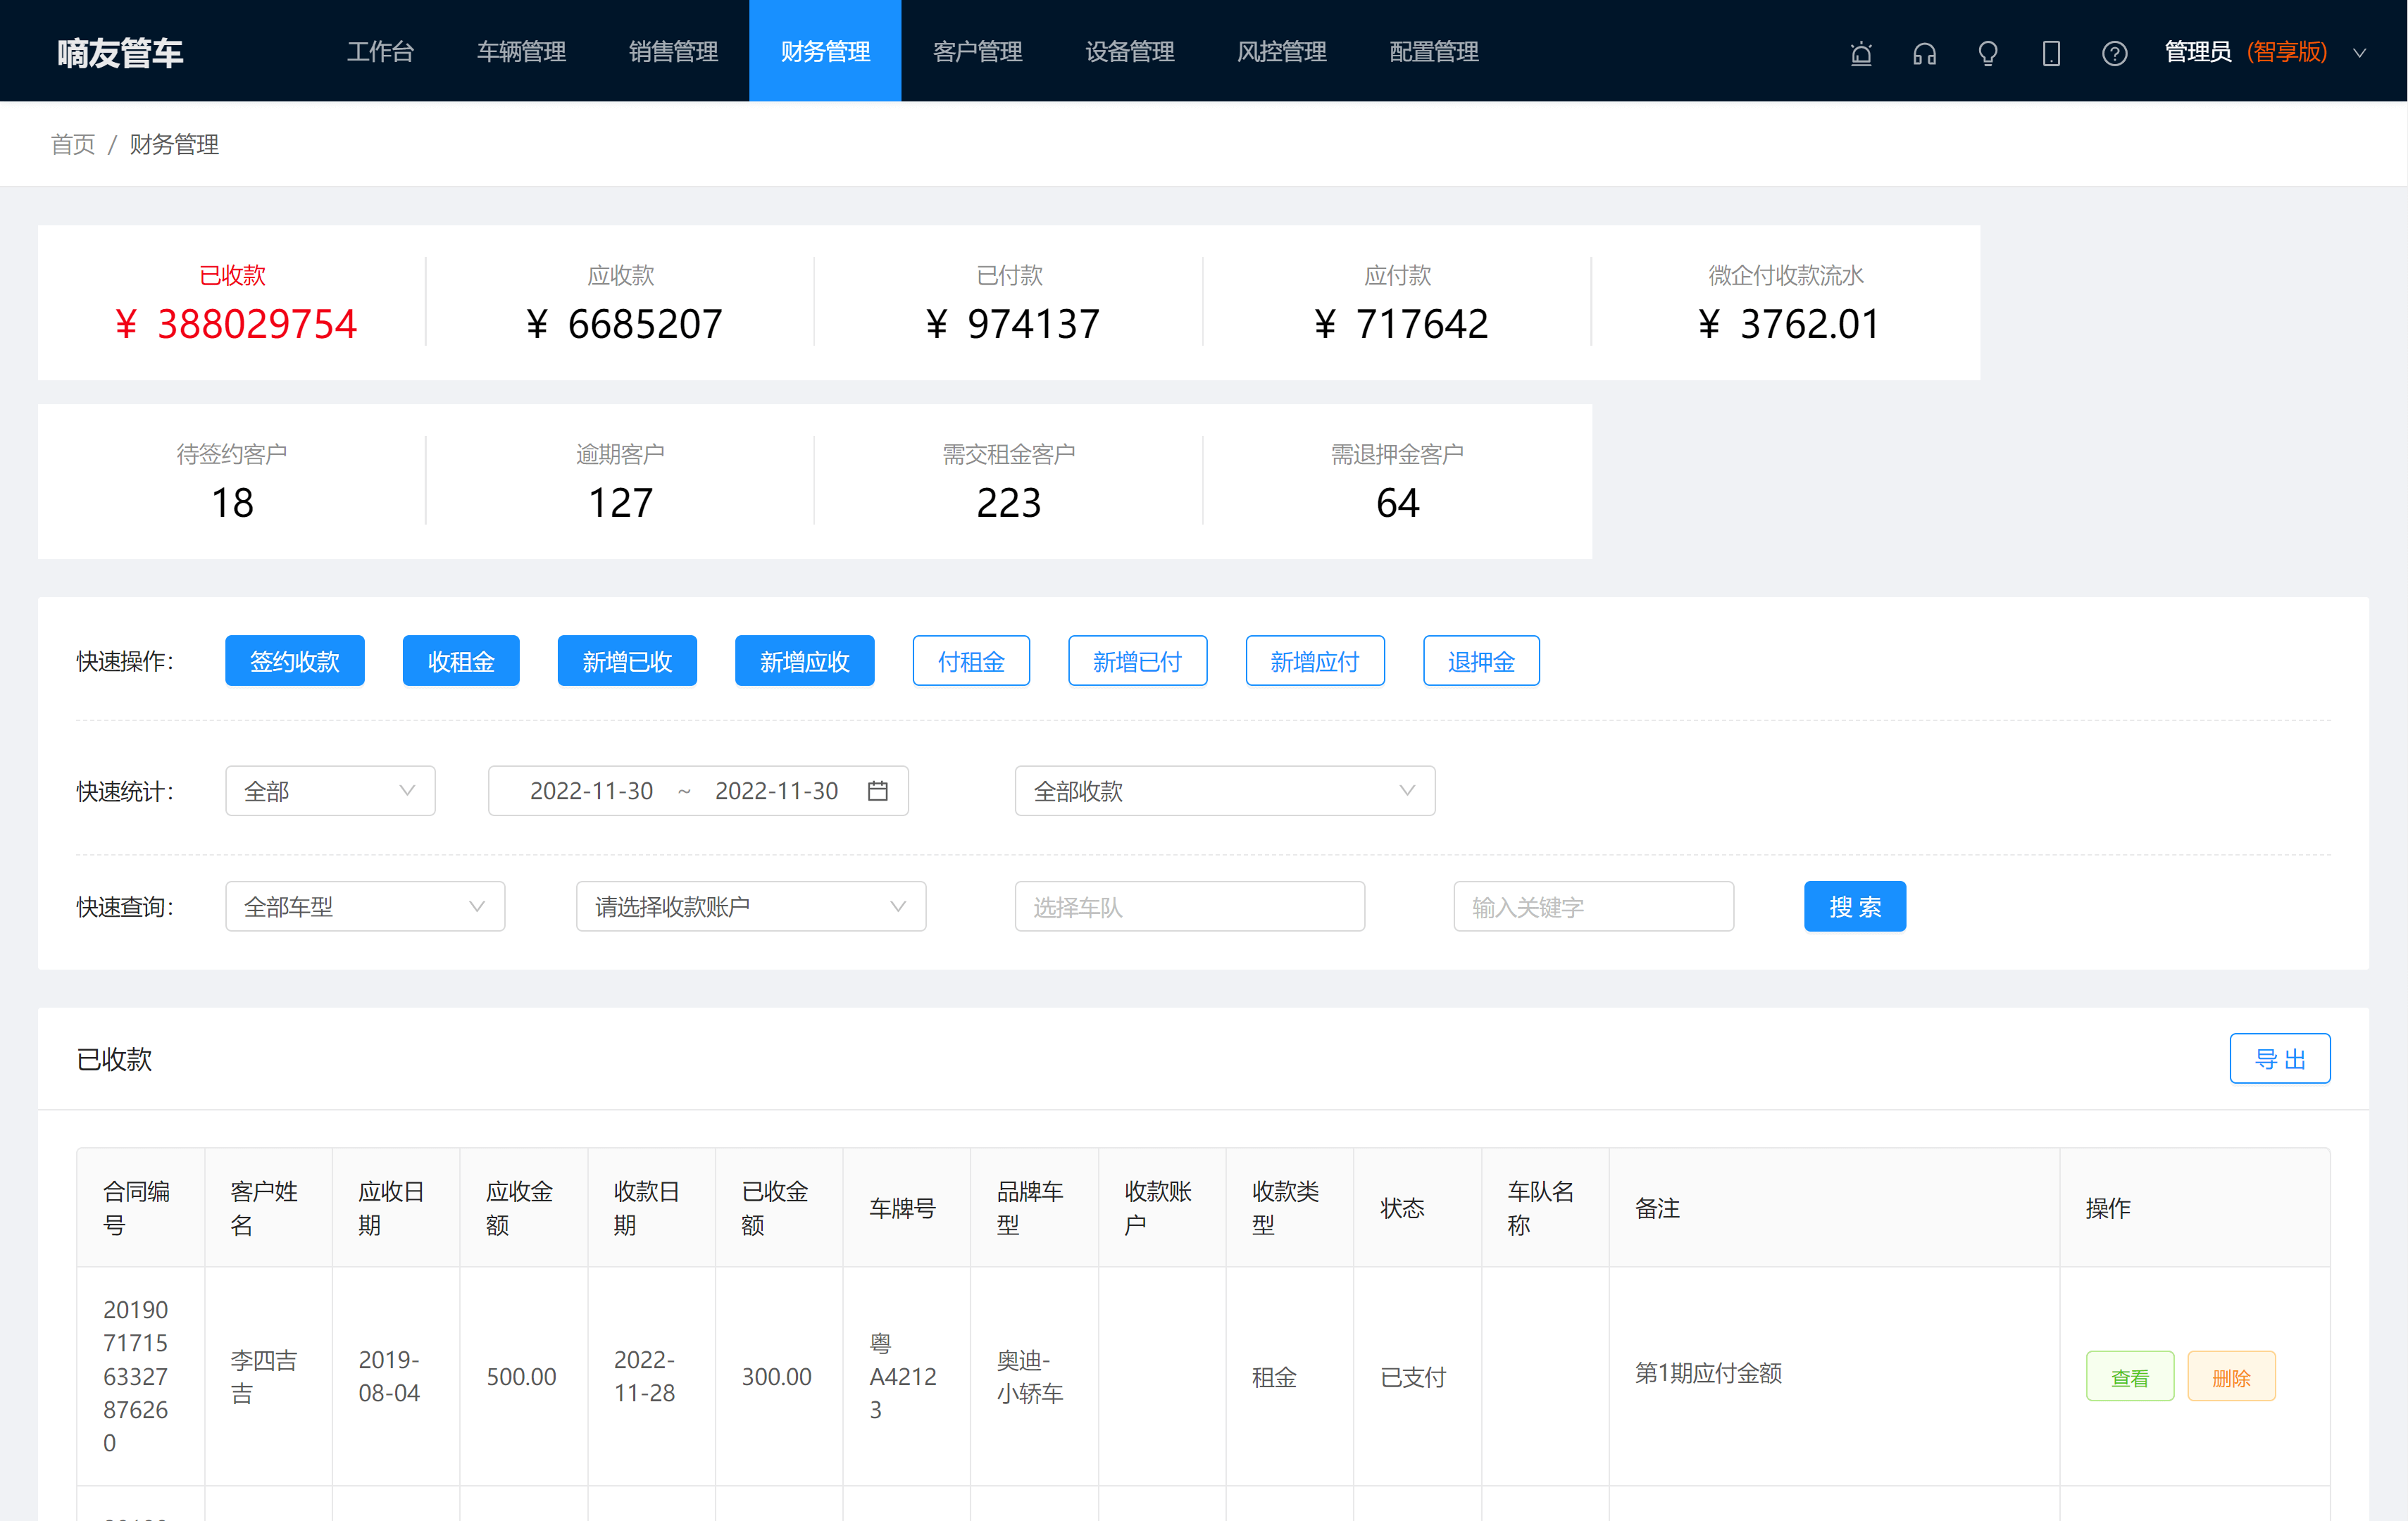Click the 付租金 button
Screen dimensions: 2408x1521
click(x=971, y=661)
